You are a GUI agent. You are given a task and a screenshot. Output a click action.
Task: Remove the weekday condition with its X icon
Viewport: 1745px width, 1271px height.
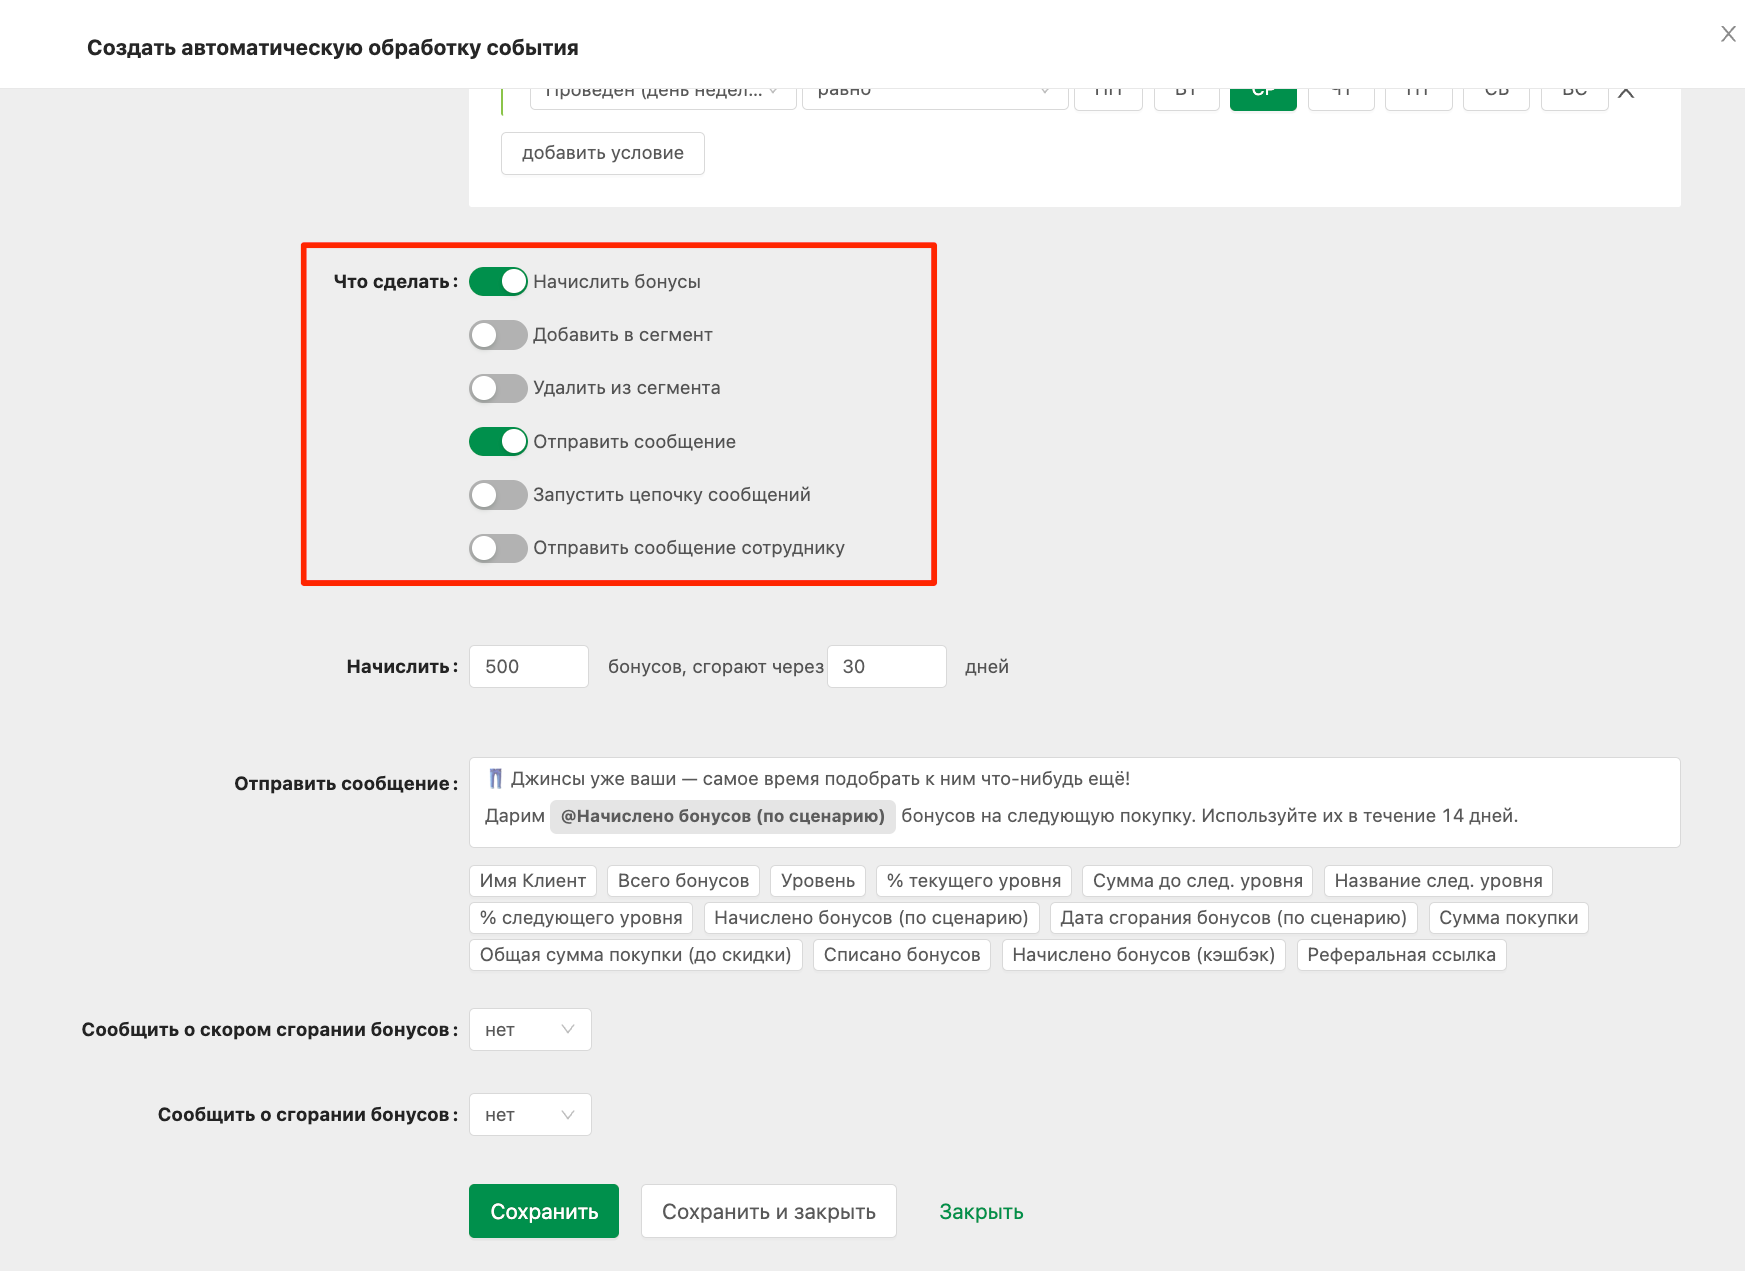(1626, 93)
